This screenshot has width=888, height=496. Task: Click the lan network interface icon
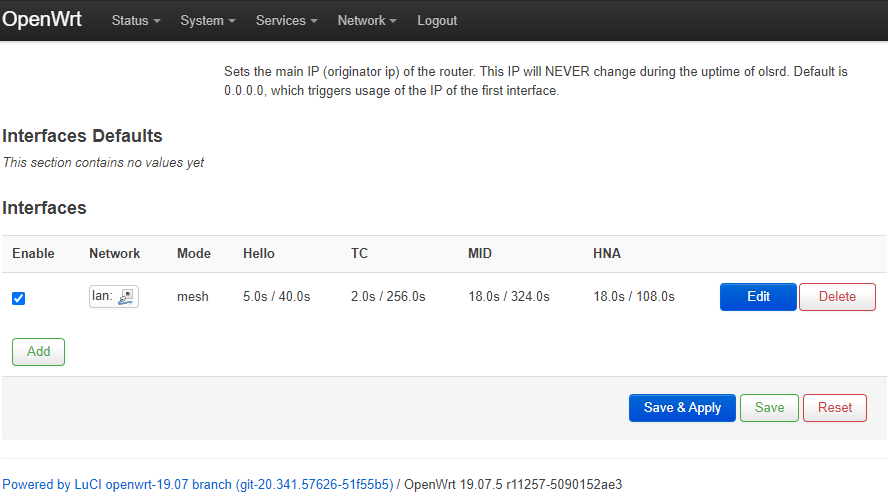(126, 296)
